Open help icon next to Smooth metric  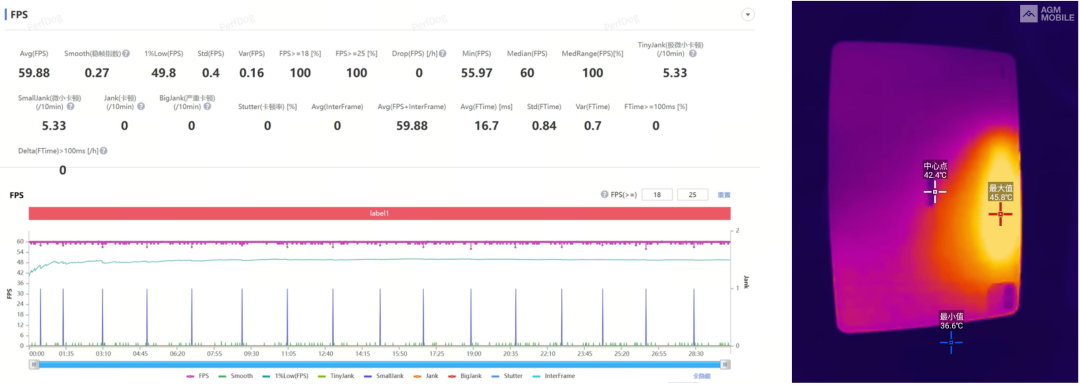click(x=126, y=53)
